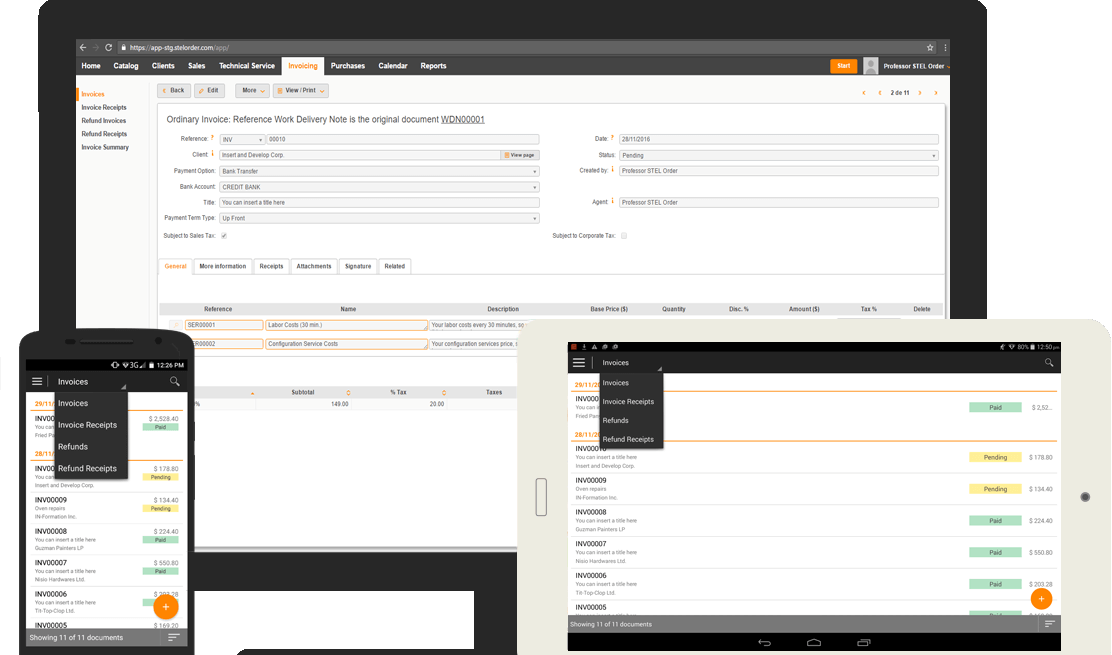Click the browser back arrow
This screenshot has width=1112, height=655.
click(83, 47)
